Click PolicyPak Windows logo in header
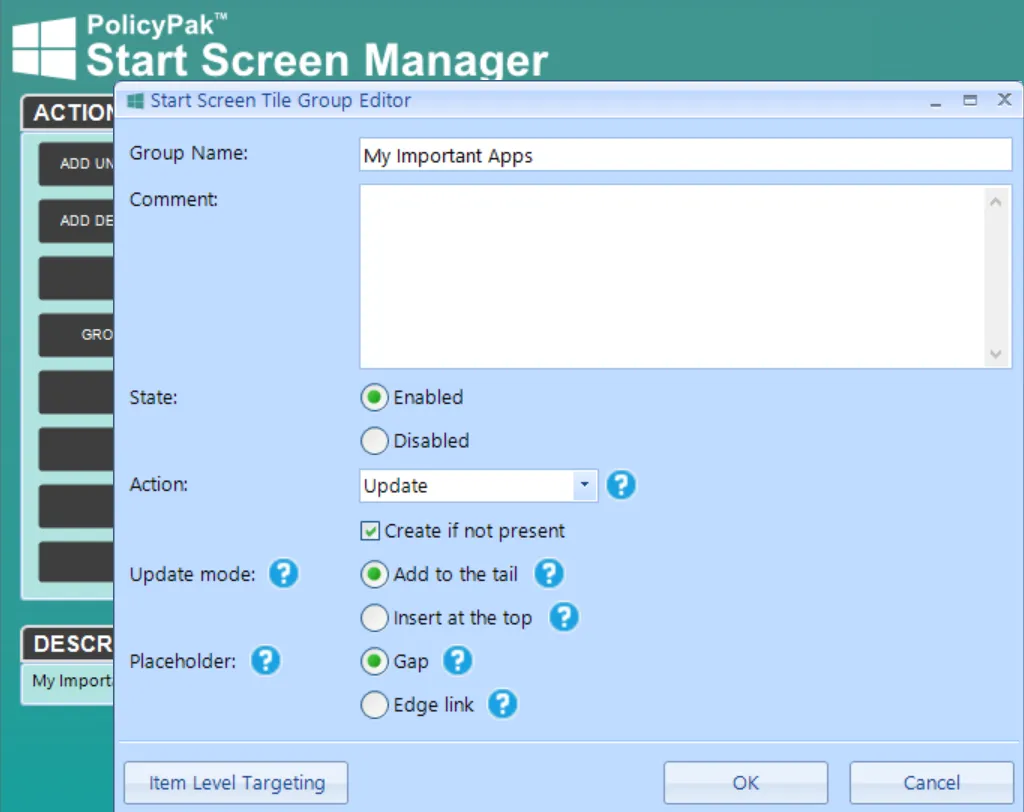 tap(44, 48)
